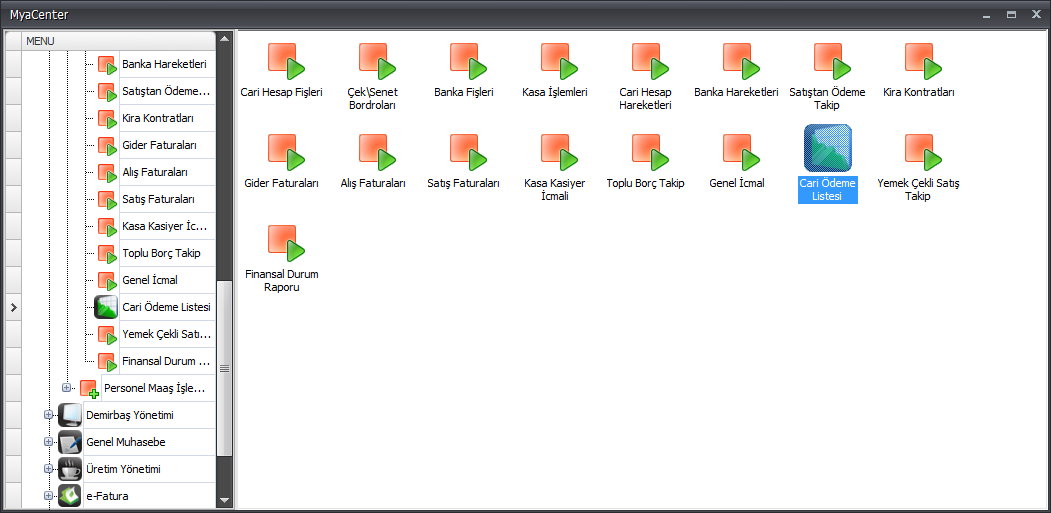The image size is (1051, 513).
Task: Open Satış Faturaları icon in main panel
Action: [469, 153]
